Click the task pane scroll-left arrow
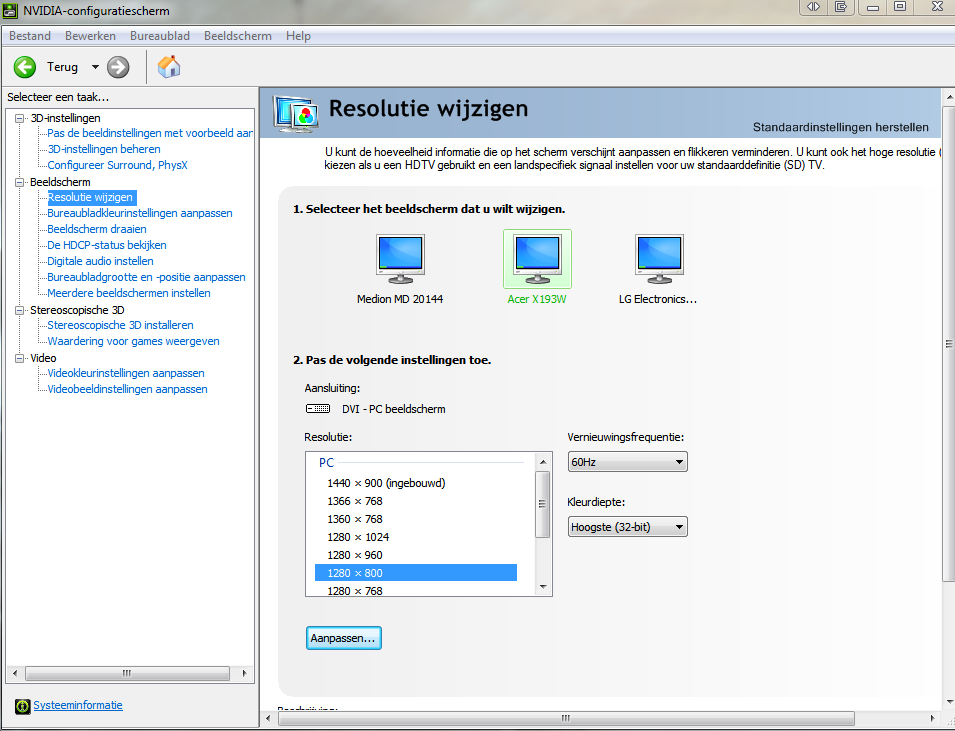 [15, 673]
